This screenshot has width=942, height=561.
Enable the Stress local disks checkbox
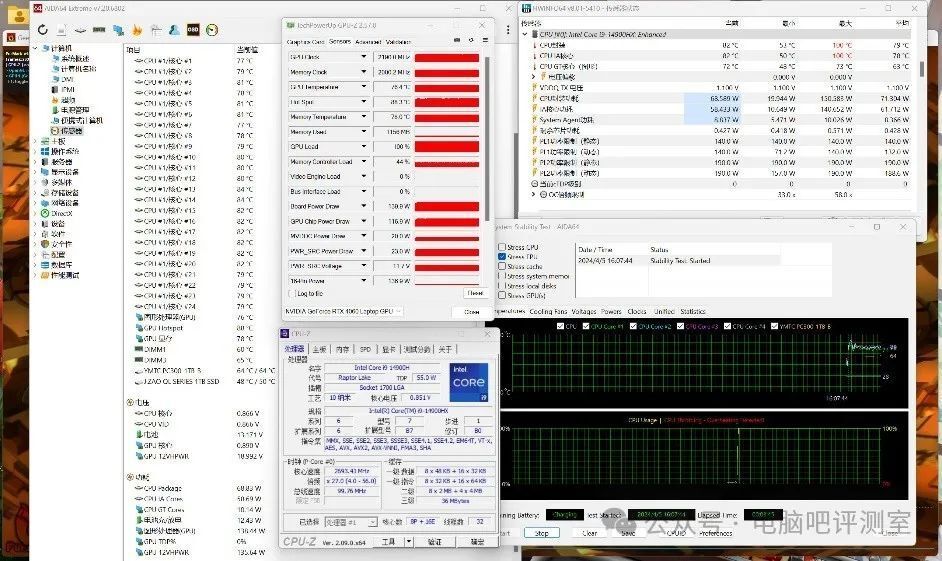click(502, 285)
